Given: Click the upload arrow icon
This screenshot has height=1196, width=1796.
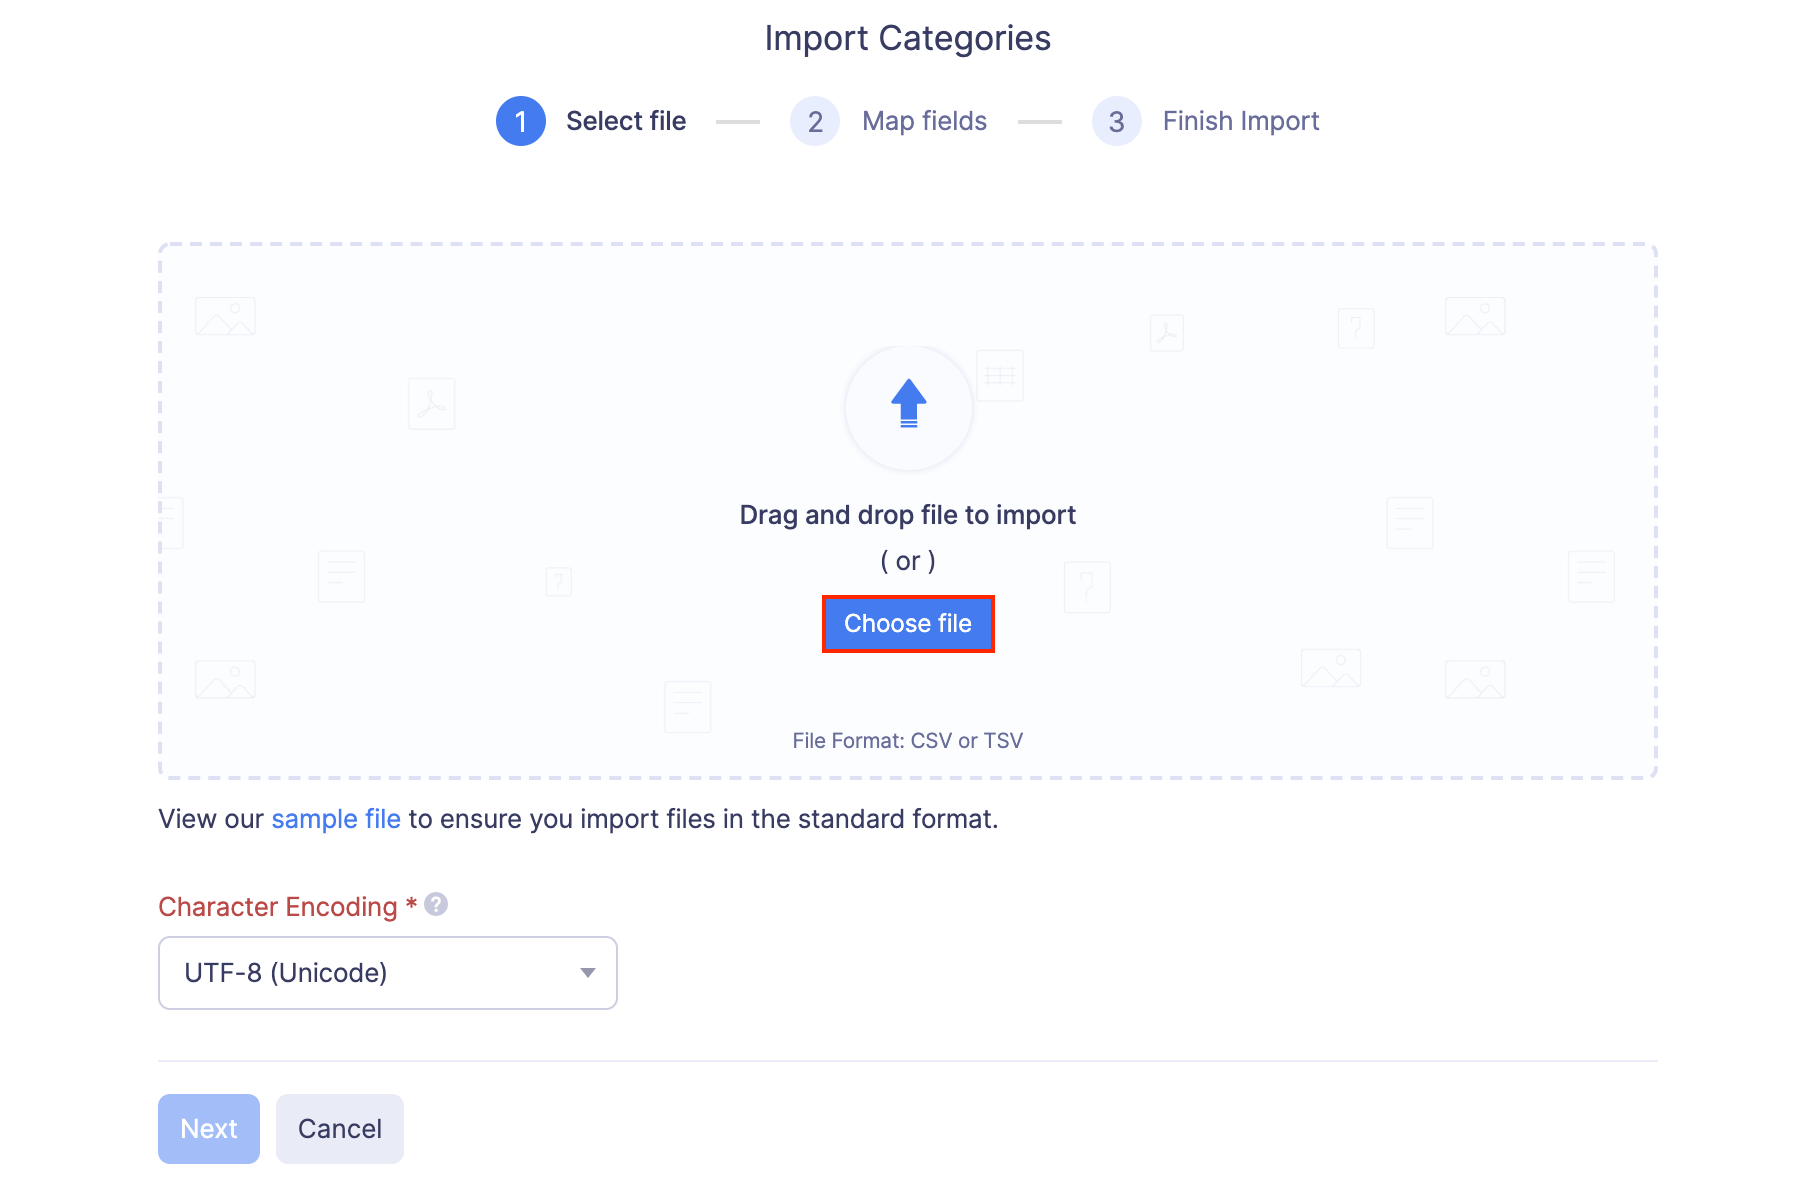Looking at the screenshot, I should [x=908, y=407].
